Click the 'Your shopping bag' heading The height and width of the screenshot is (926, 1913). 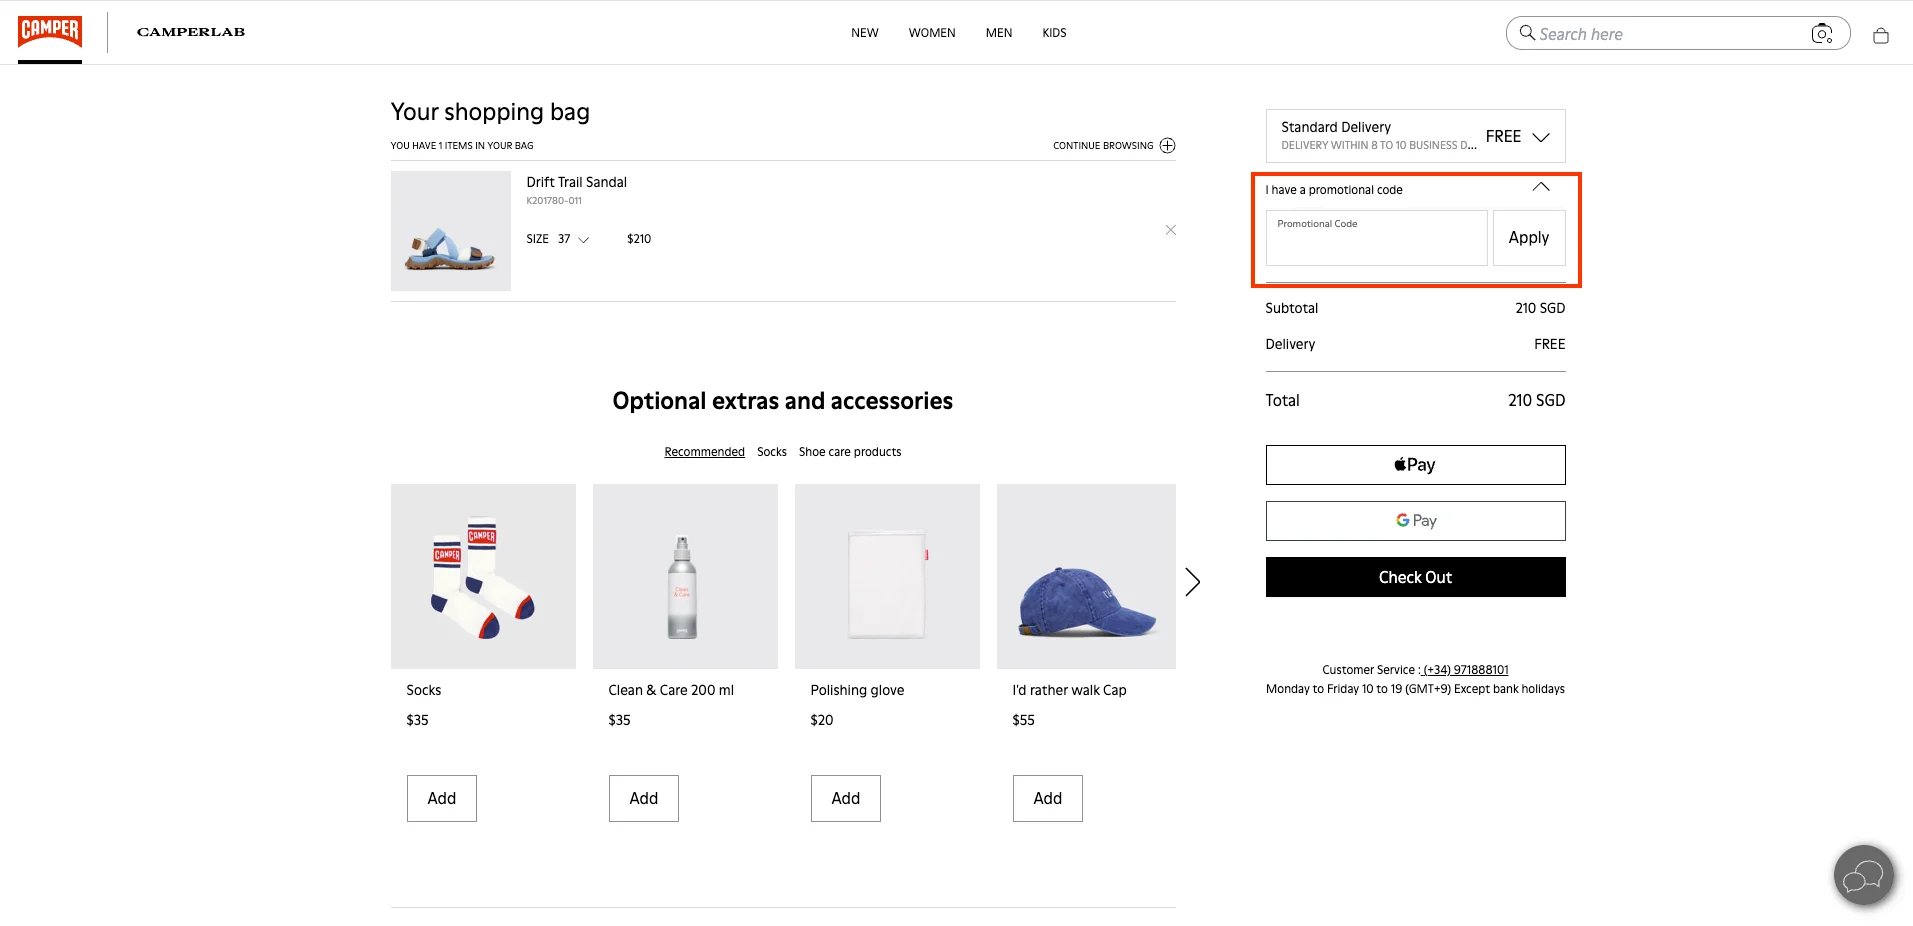click(x=490, y=112)
